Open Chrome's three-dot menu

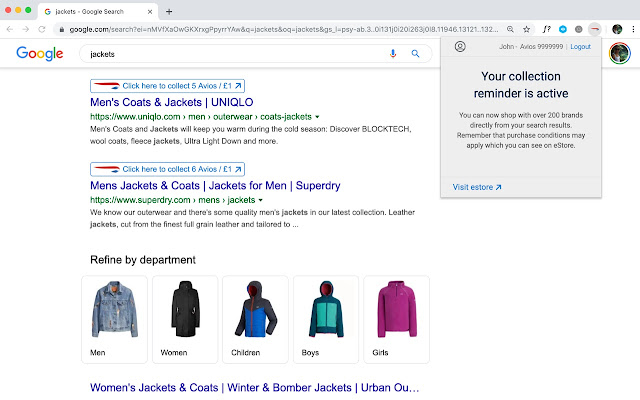[632, 30]
